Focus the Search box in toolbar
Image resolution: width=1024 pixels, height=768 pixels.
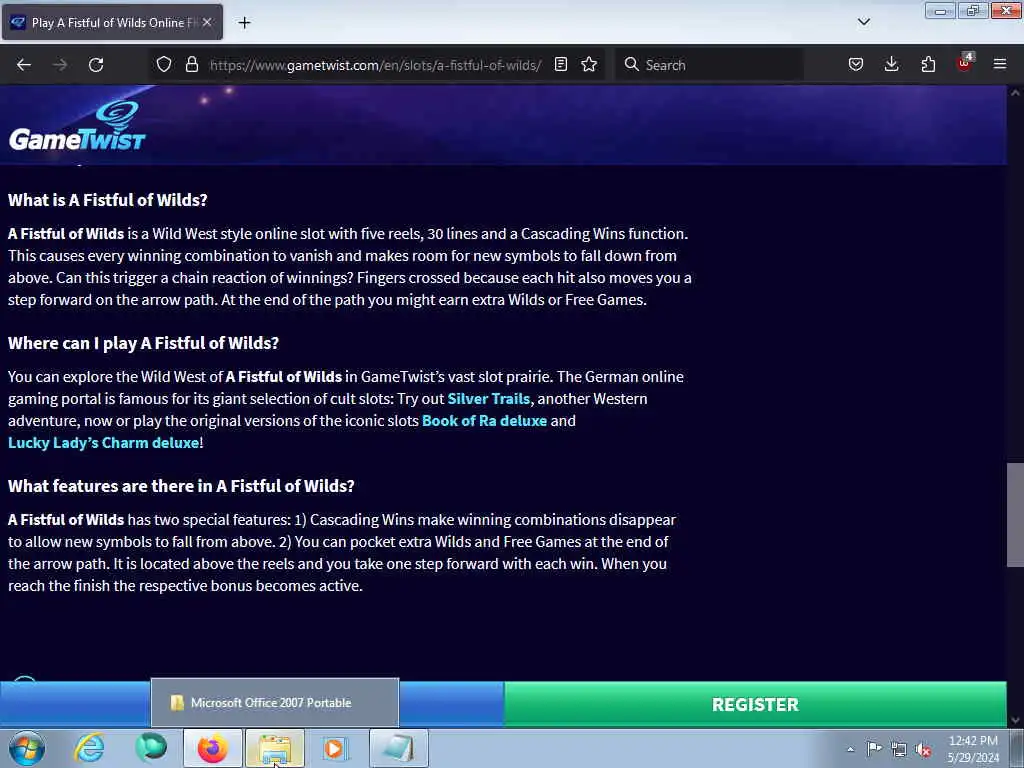tap(710, 65)
